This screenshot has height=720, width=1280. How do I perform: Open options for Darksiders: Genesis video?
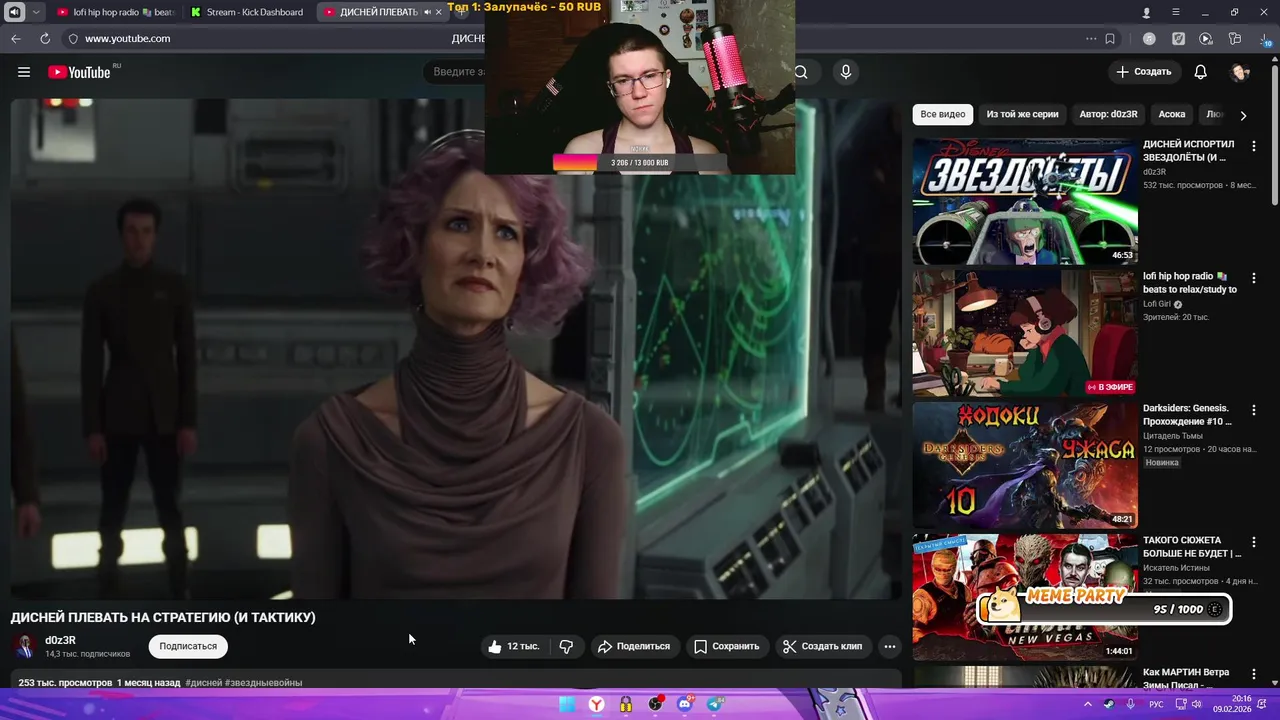[1254, 410]
